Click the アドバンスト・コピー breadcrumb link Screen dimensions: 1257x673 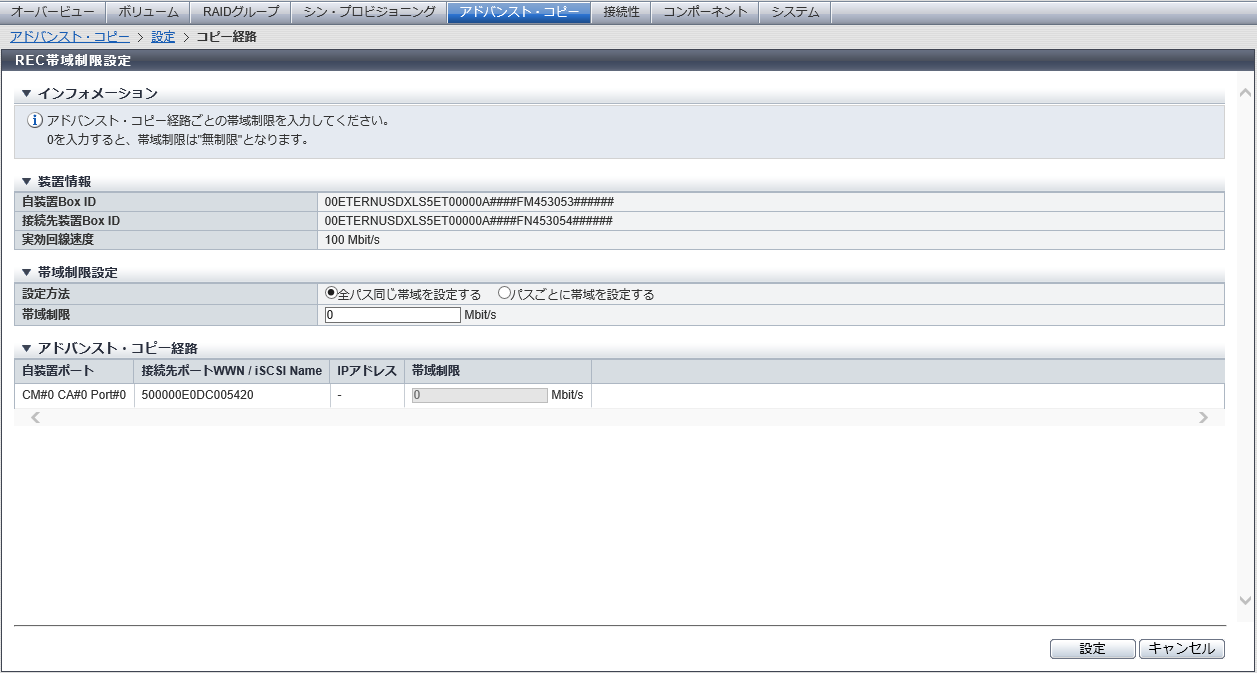pyautogui.click(x=69, y=37)
